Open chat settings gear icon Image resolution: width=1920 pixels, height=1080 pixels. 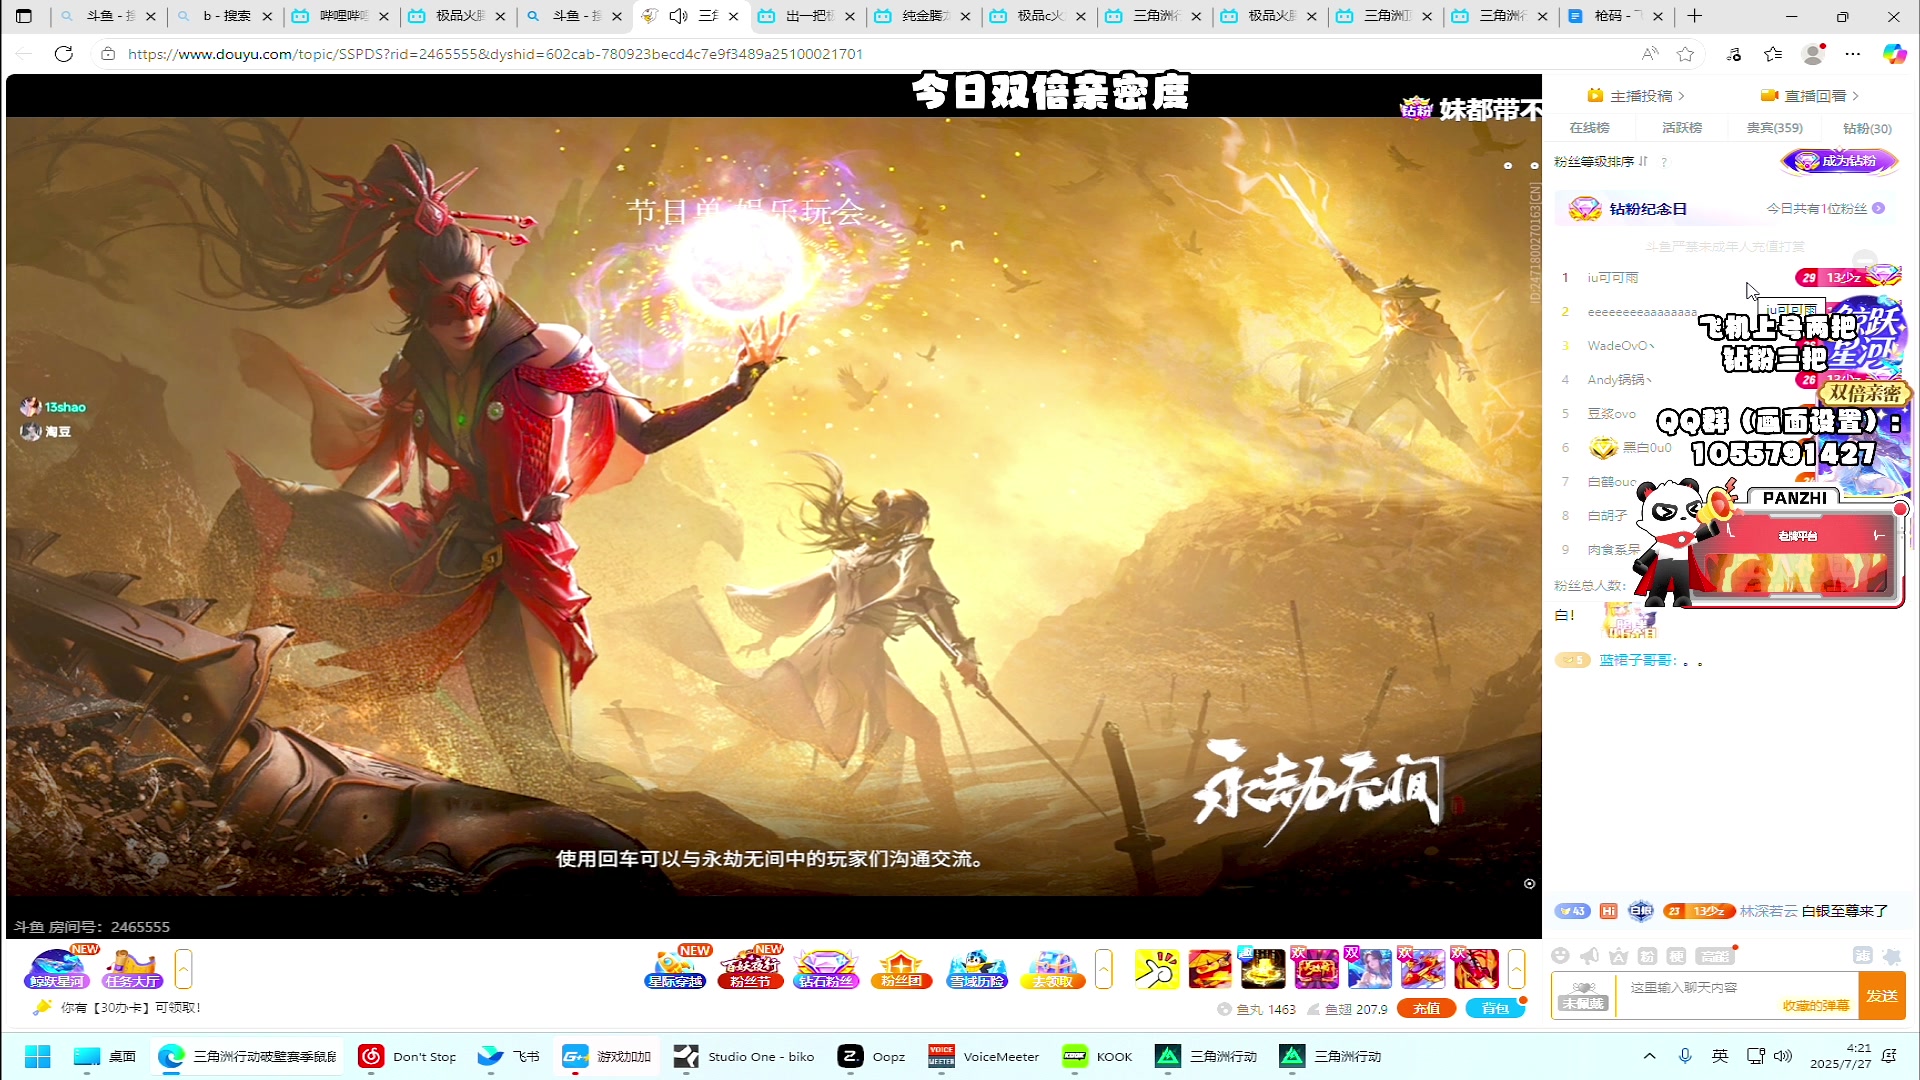(x=1891, y=956)
